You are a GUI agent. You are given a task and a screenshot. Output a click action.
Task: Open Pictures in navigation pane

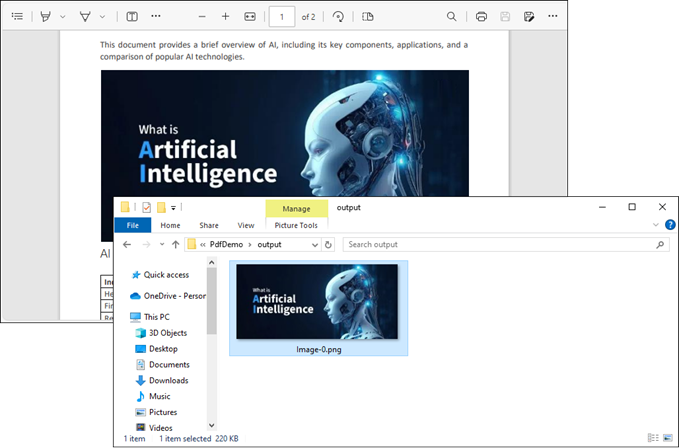point(156,412)
